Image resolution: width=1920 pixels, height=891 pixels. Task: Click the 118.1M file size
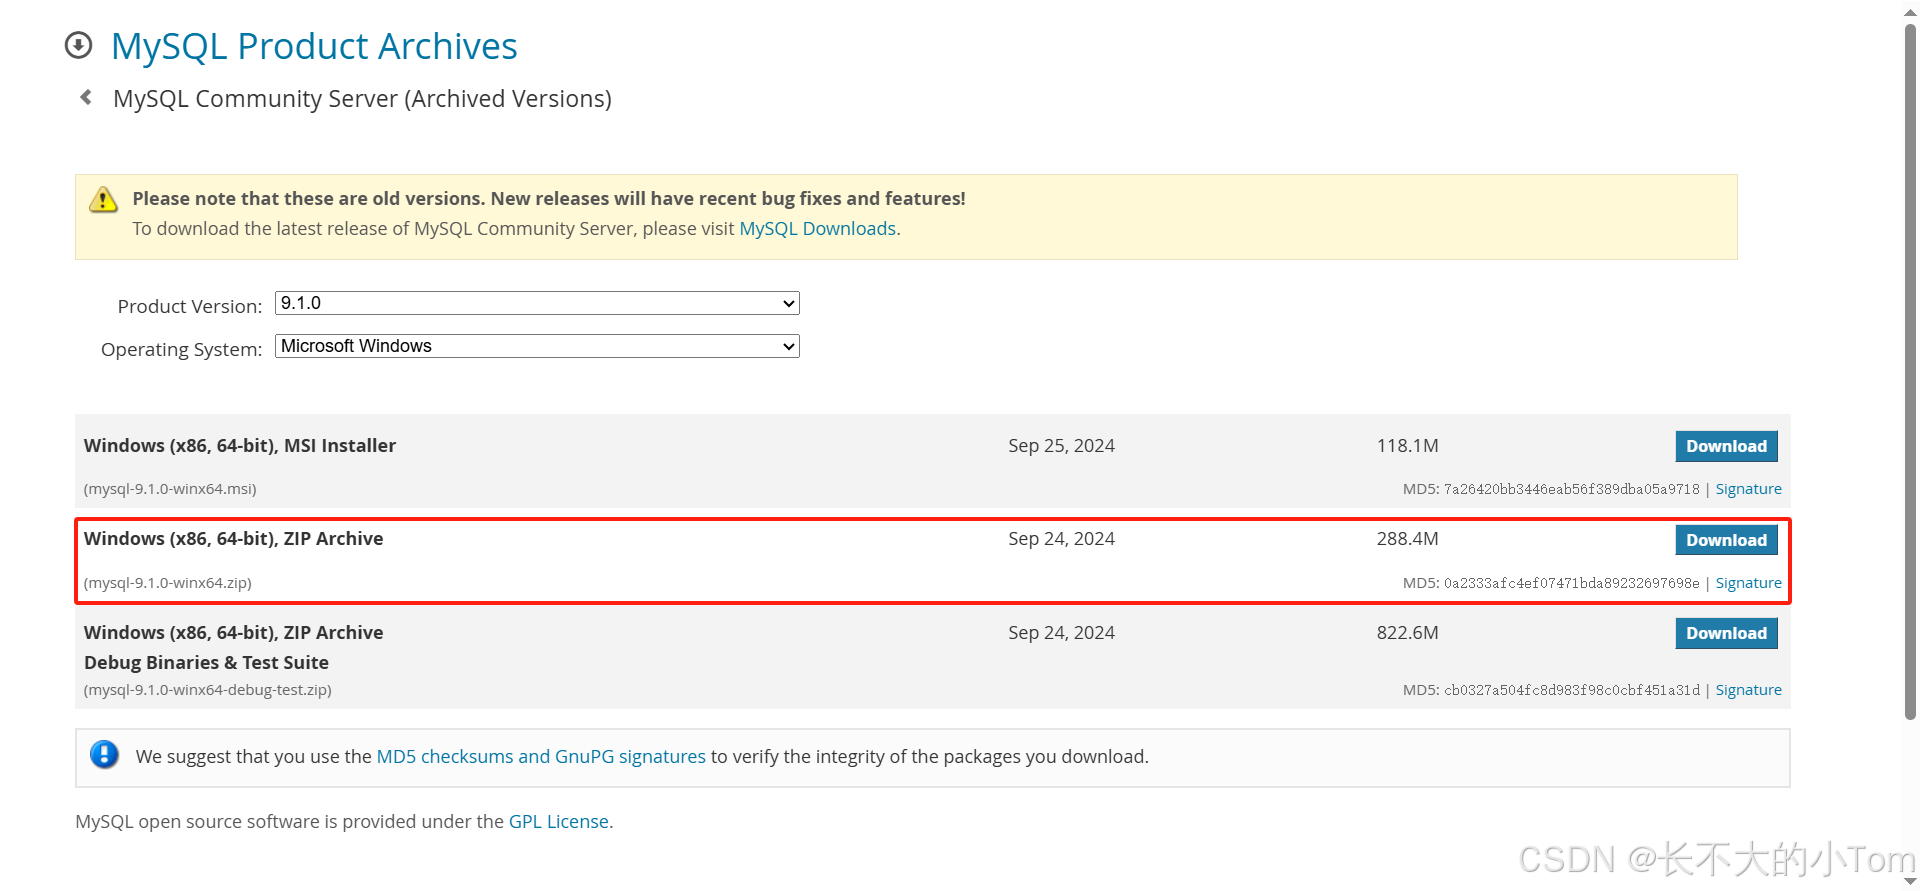1407,446
